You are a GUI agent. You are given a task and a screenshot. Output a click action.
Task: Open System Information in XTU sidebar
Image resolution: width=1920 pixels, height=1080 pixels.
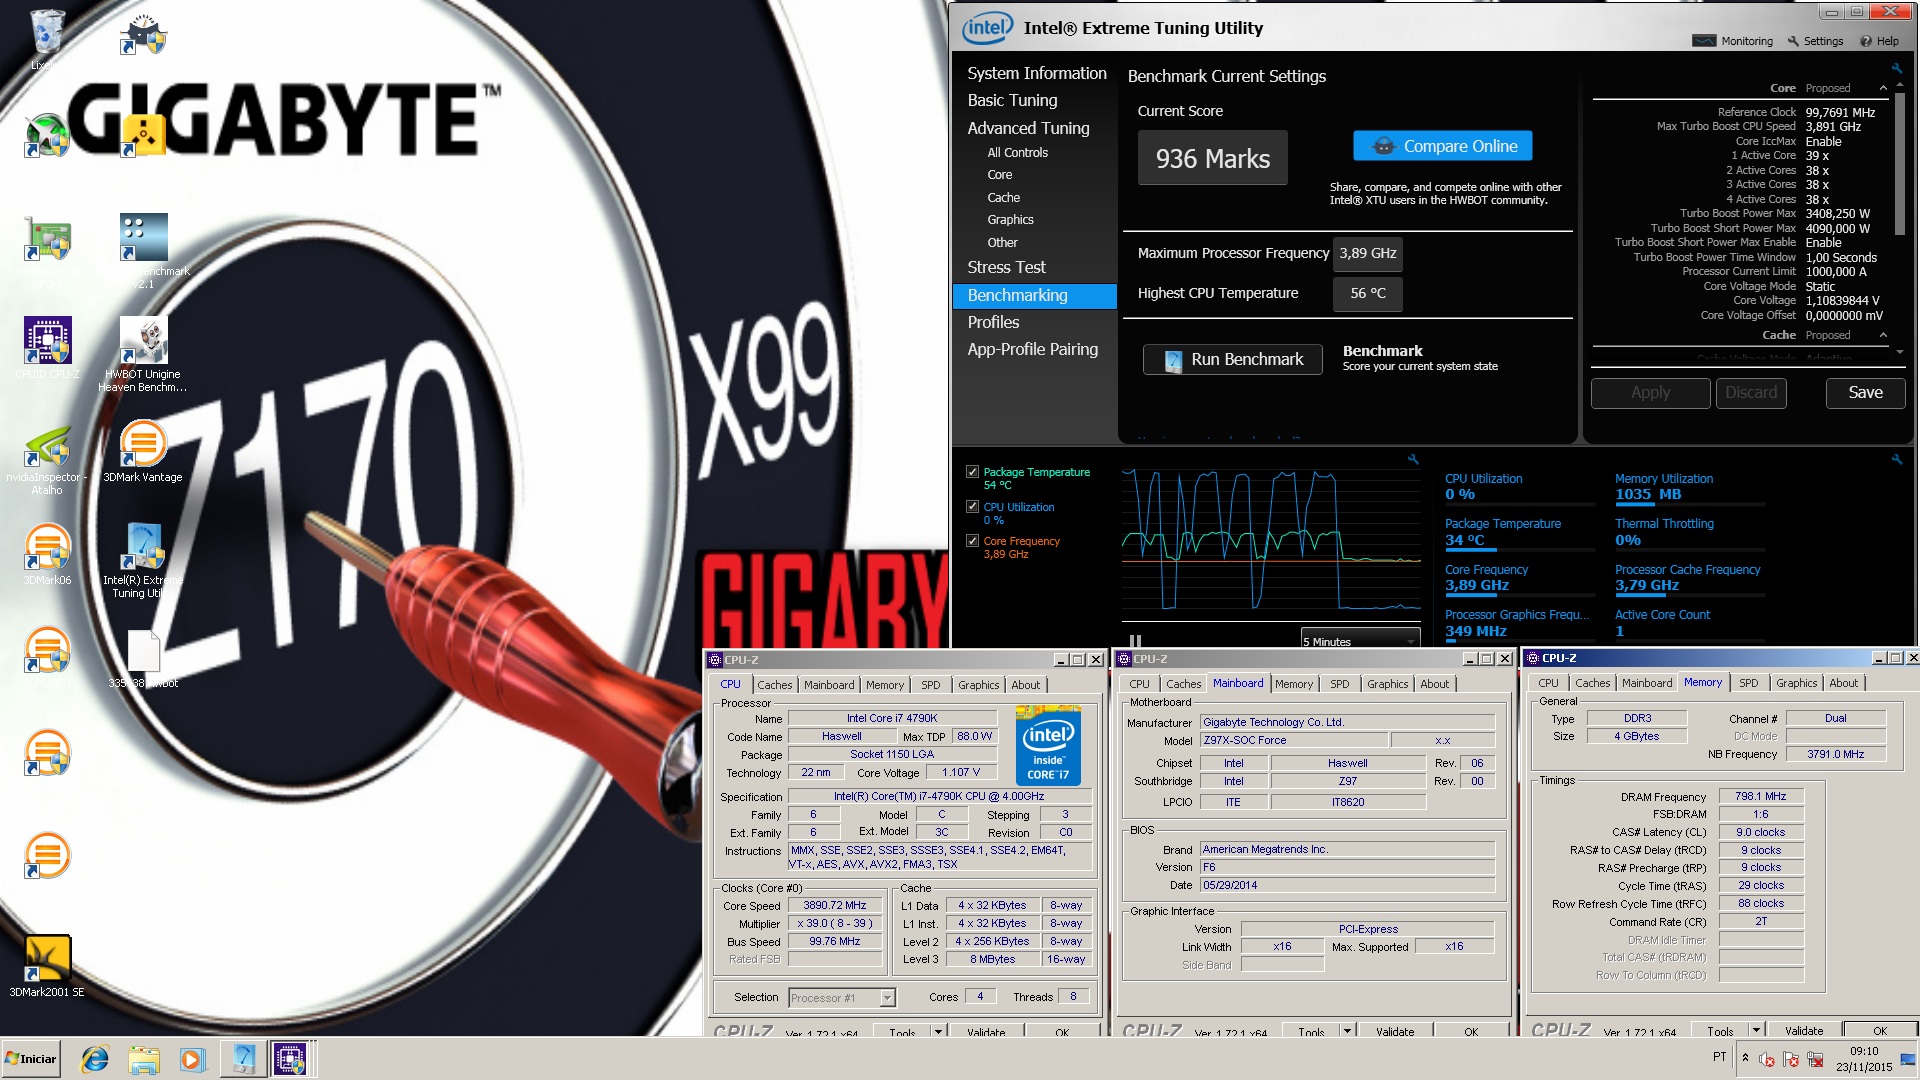click(1037, 73)
